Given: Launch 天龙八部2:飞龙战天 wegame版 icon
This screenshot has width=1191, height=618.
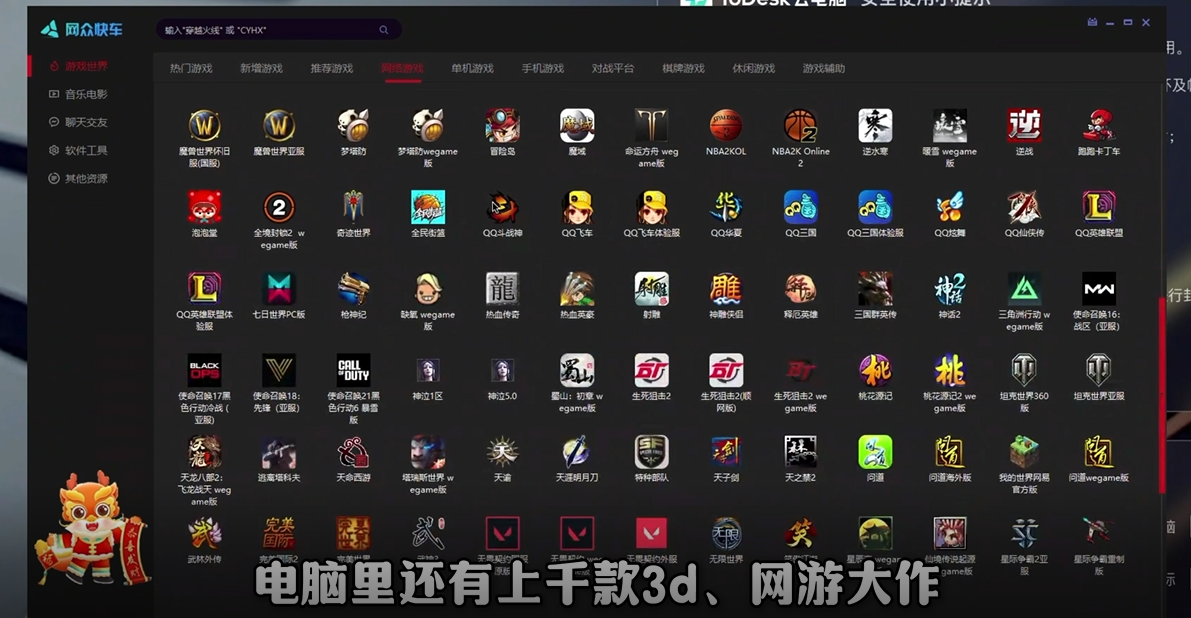Looking at the screenshot, I should (204, 452).
